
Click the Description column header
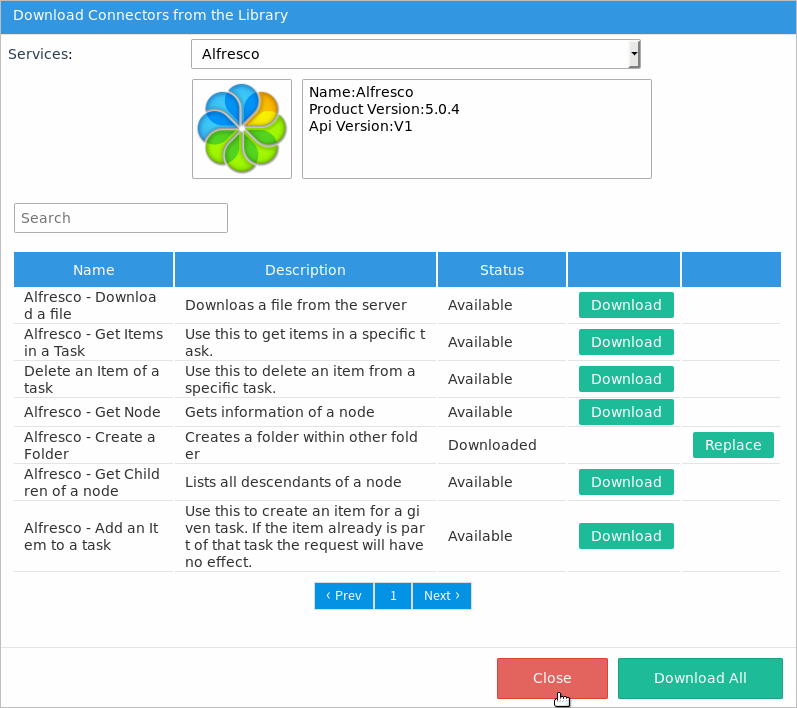[x=305, y=270]
